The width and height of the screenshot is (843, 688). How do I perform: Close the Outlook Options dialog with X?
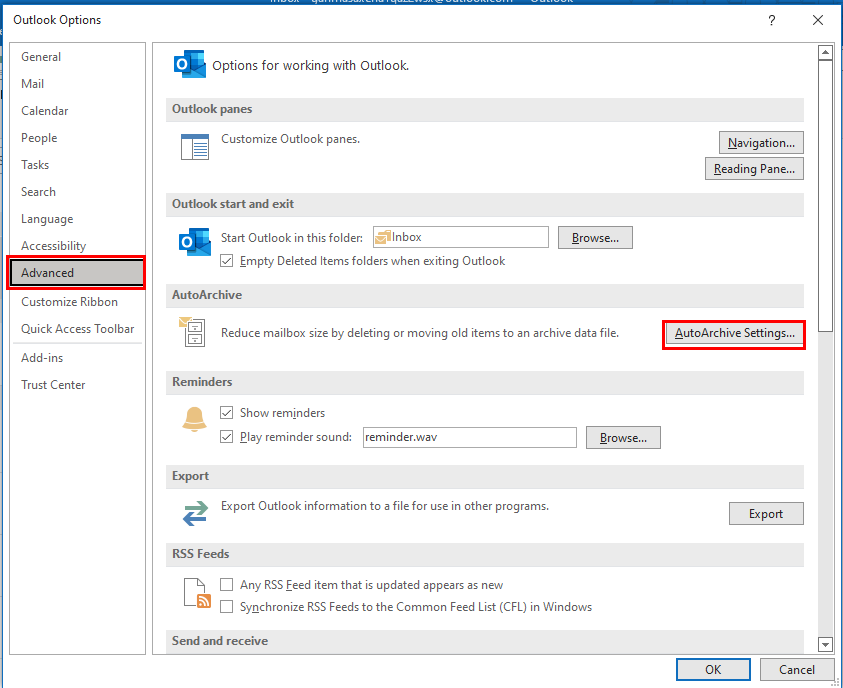pos(818,20)
